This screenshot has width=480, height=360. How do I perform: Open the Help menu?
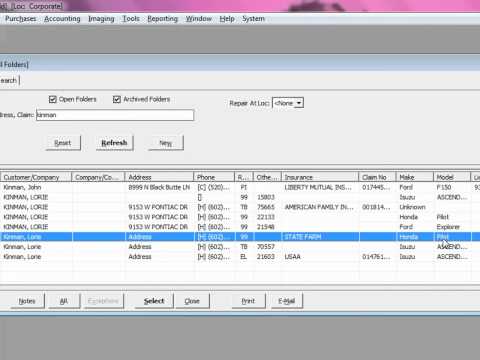click(227, 19)
